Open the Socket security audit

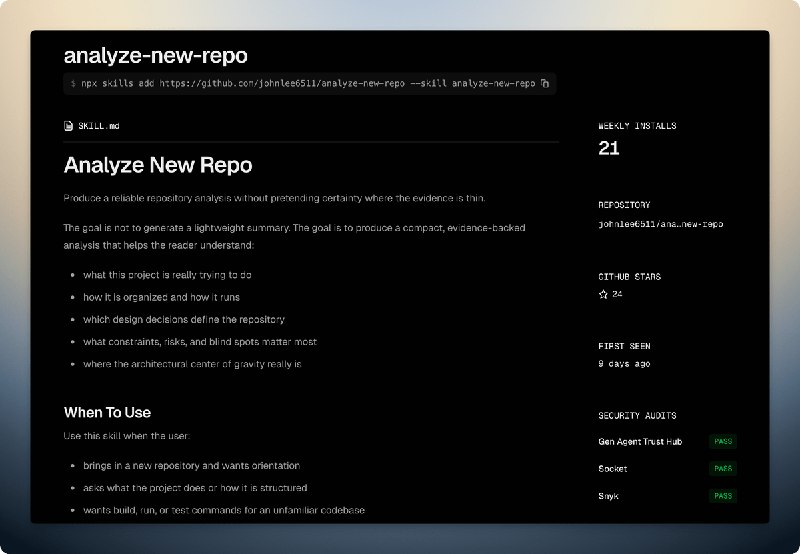(x=613, y=468)
